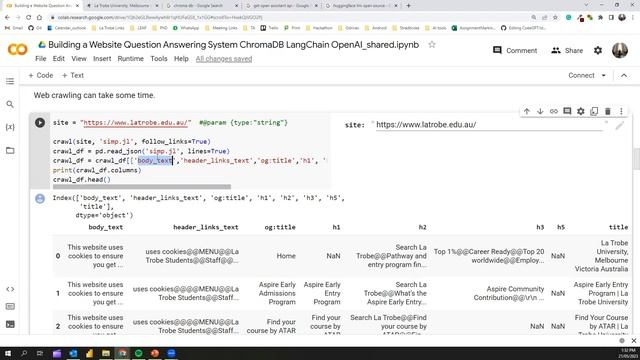Add a new Code cell
Screen dimensions: 640x360
point(41,76)
